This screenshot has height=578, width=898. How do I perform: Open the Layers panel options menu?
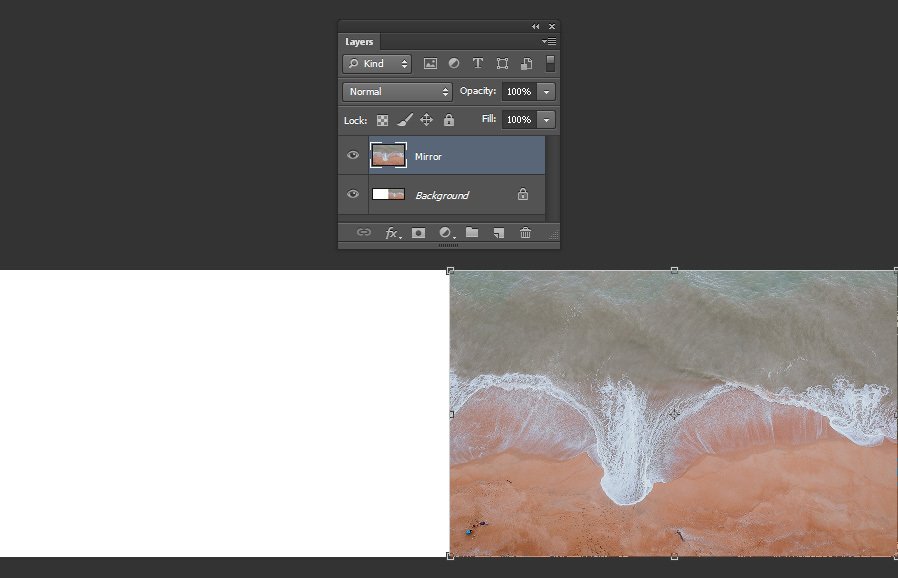coord(549,41)
